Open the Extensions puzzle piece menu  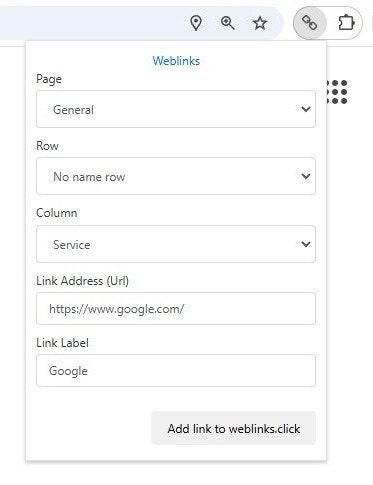(x=346, y=23)
